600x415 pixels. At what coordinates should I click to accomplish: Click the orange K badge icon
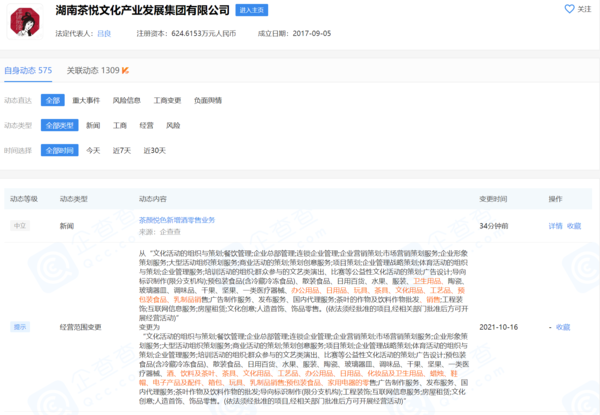click(125, 70)
